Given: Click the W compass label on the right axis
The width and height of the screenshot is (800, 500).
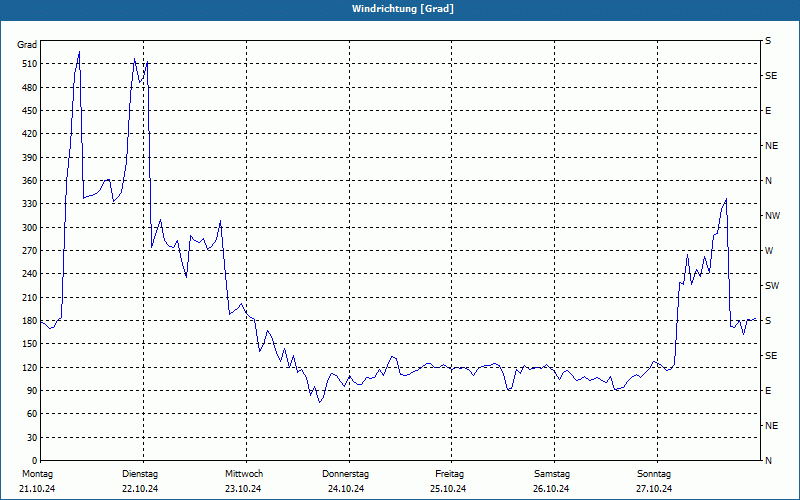Looking at the screenshot, I should pos(769,251).
